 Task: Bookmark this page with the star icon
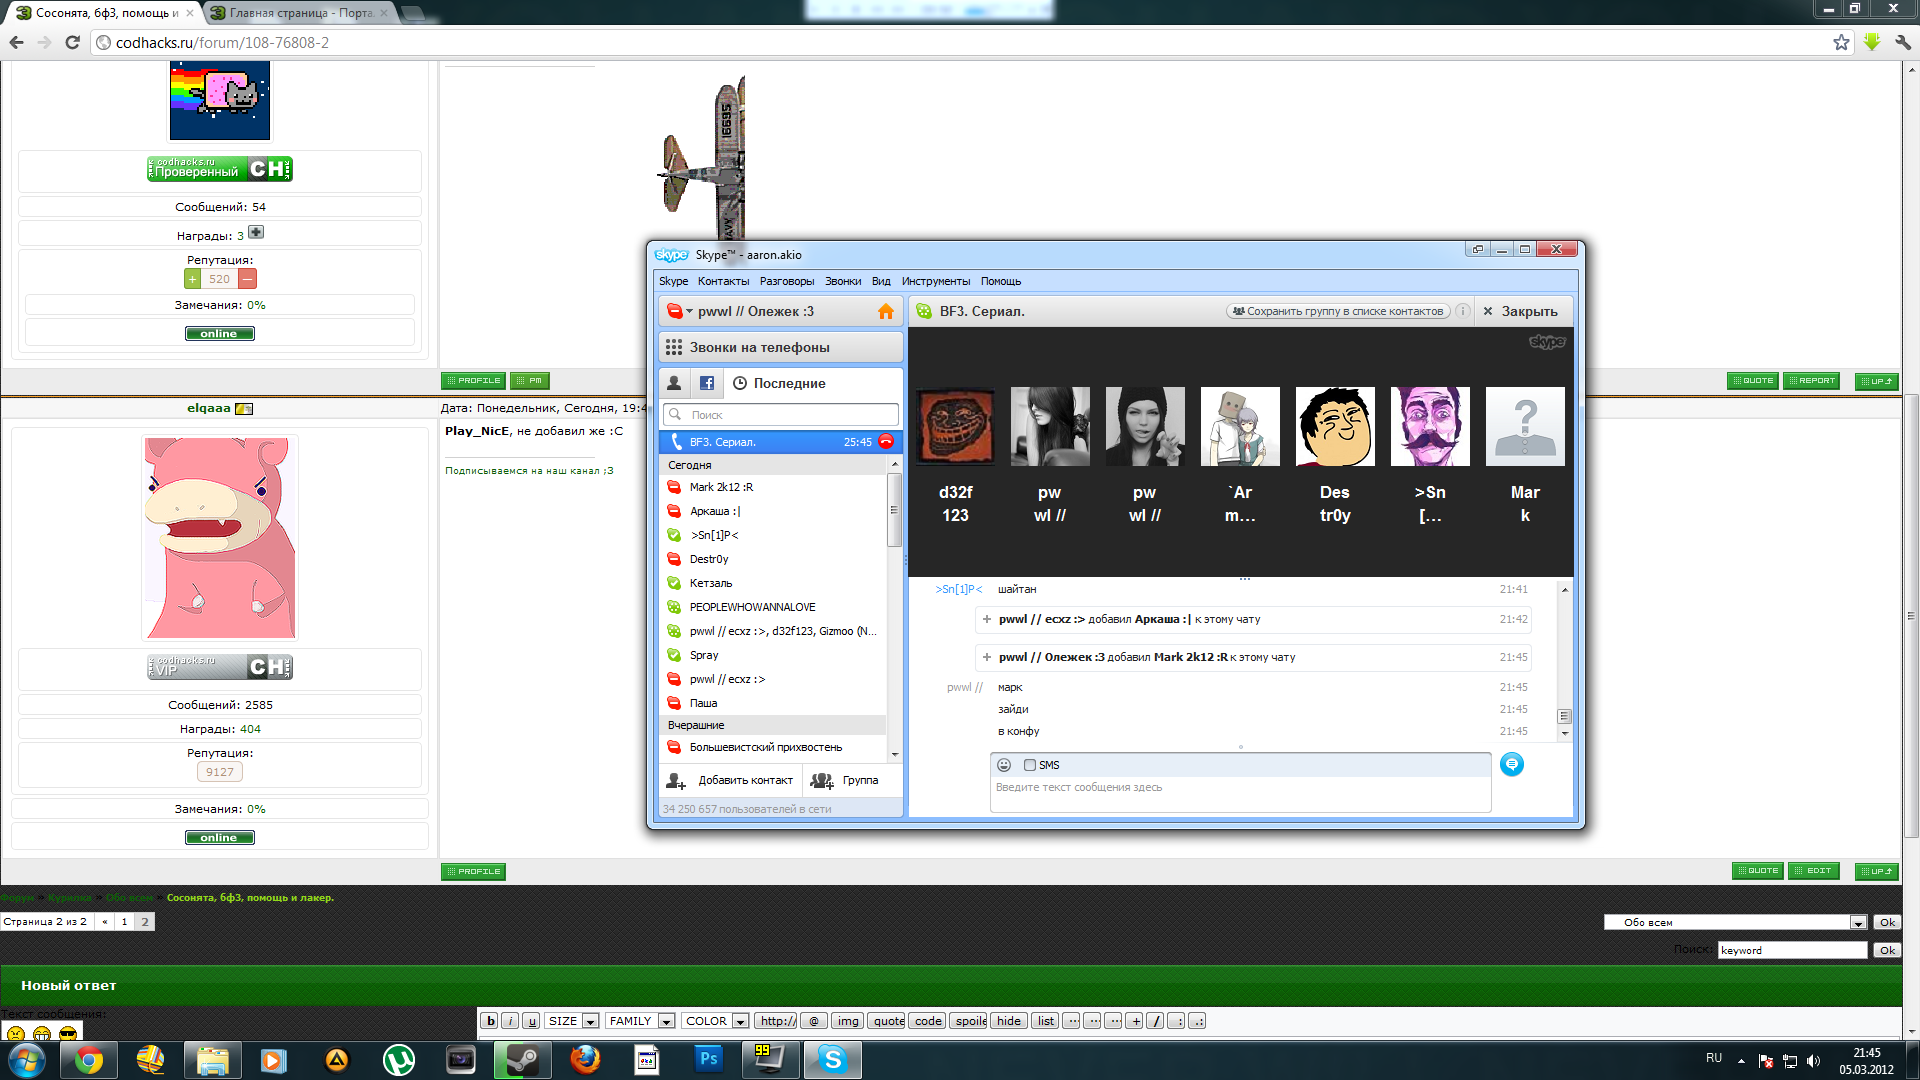(1841, 42)
